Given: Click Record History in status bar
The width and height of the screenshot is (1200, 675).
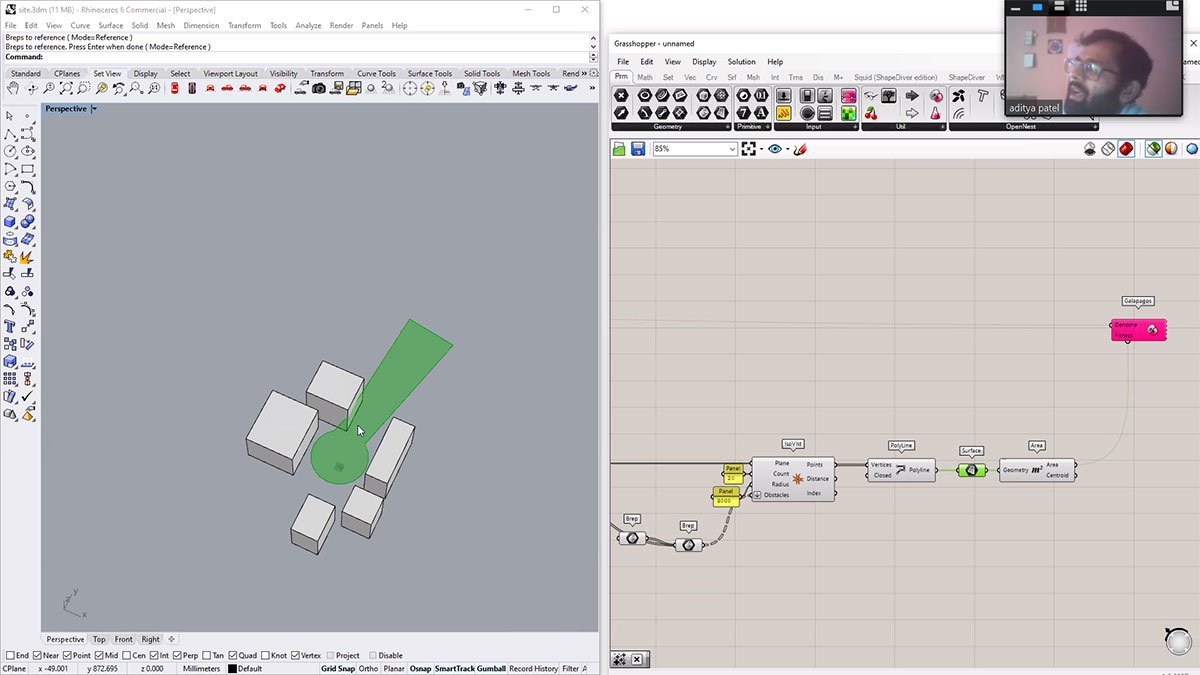Looking at the screenshot, I should pos(533,668).
